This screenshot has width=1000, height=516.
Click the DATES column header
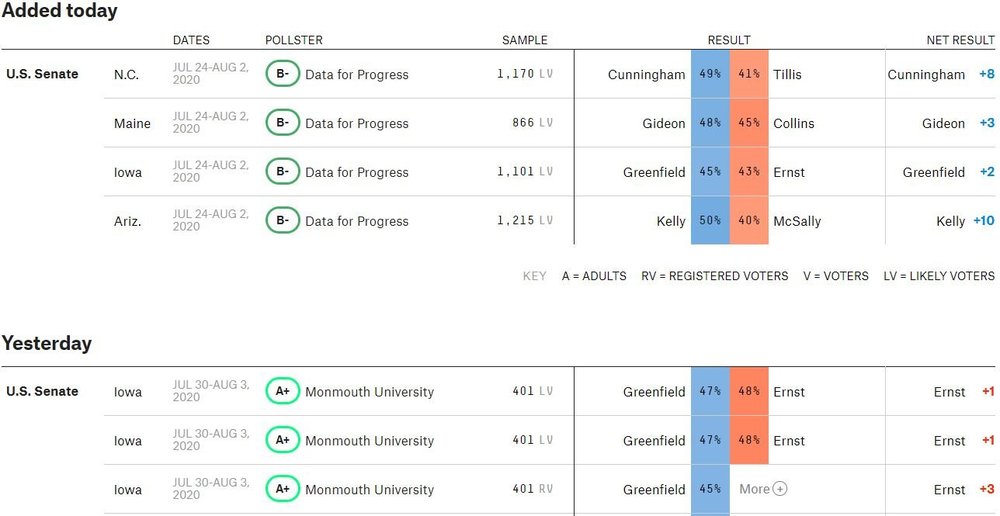tap(191, 40)
